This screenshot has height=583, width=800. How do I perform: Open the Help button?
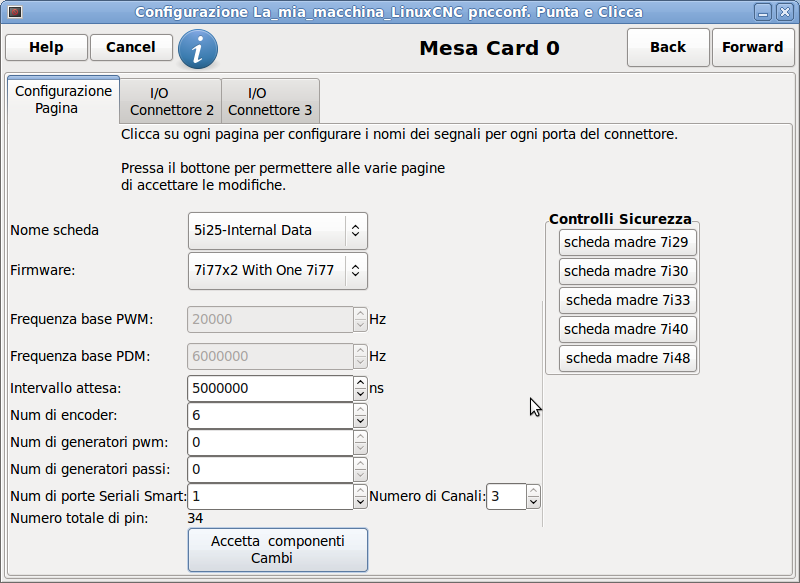pyautogui.click(x=46, y=47)
